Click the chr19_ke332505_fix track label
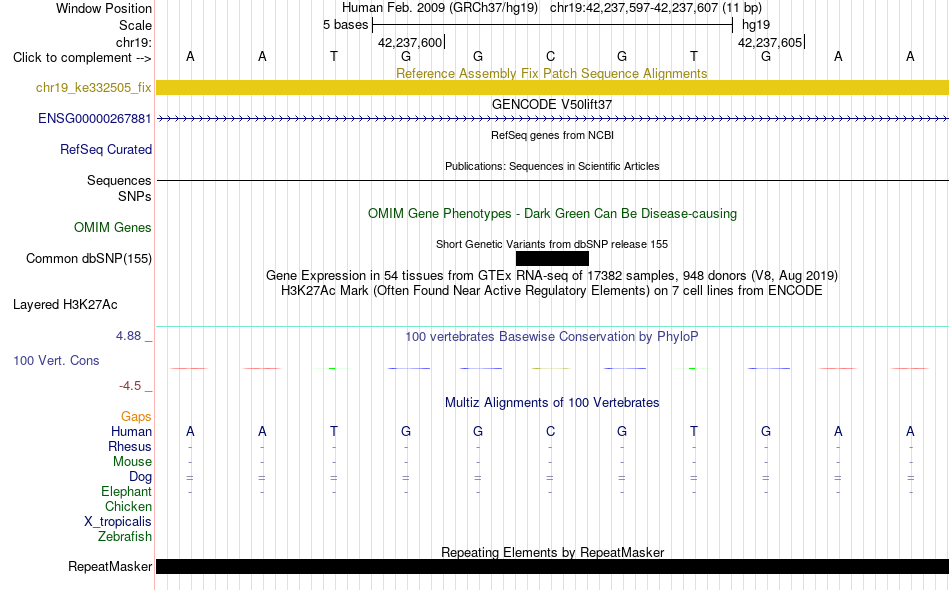The image size is (950, 590). [x=93, y=87]
